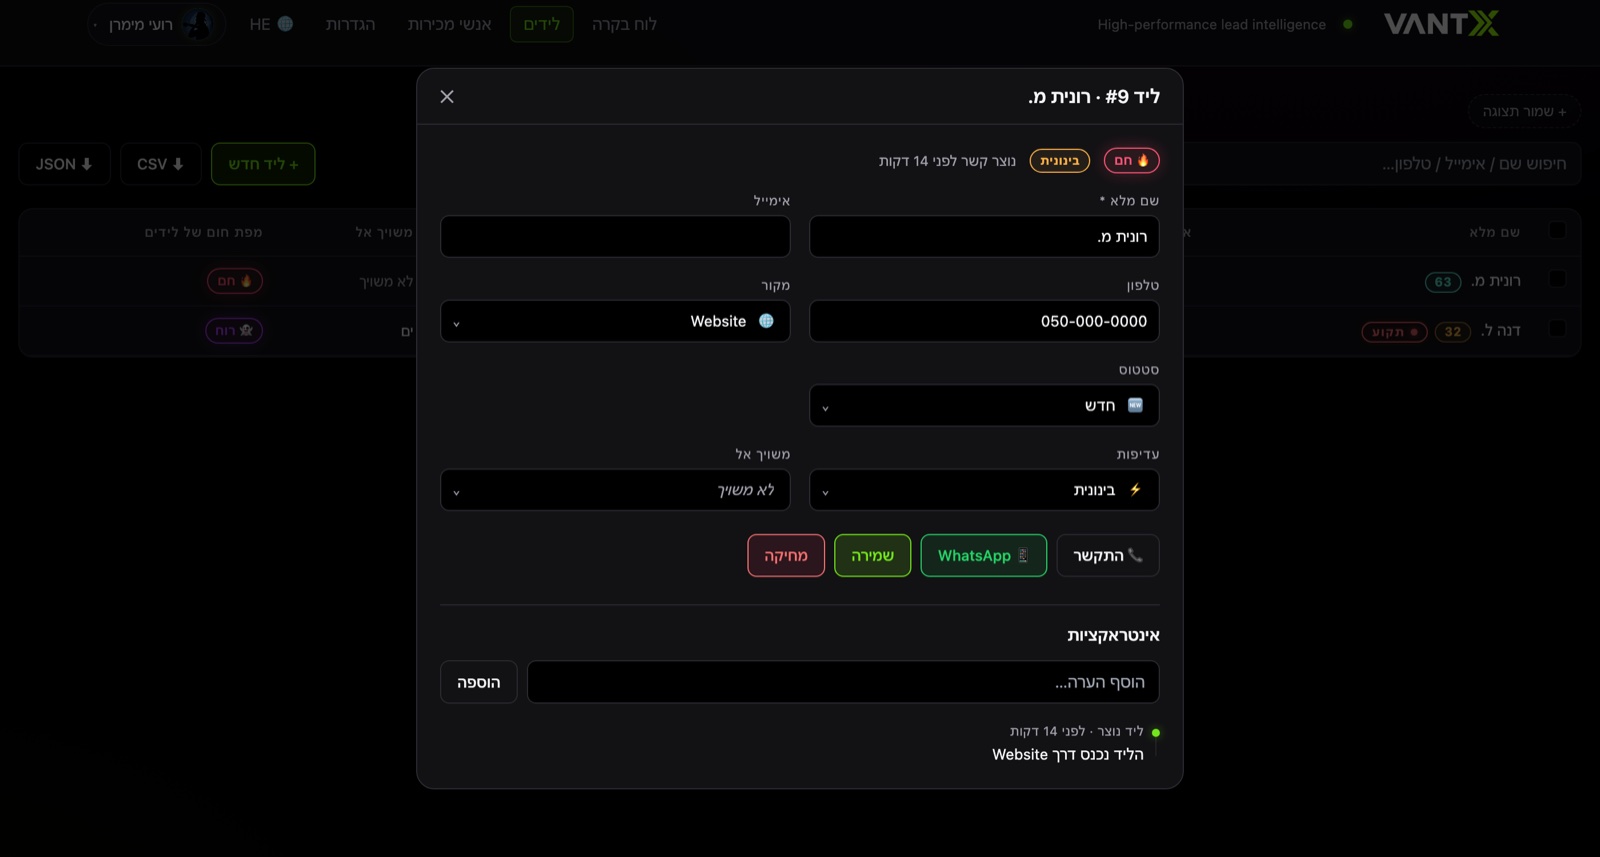
Task: Go to the הגדרות tab
Action: pos(351,24)
